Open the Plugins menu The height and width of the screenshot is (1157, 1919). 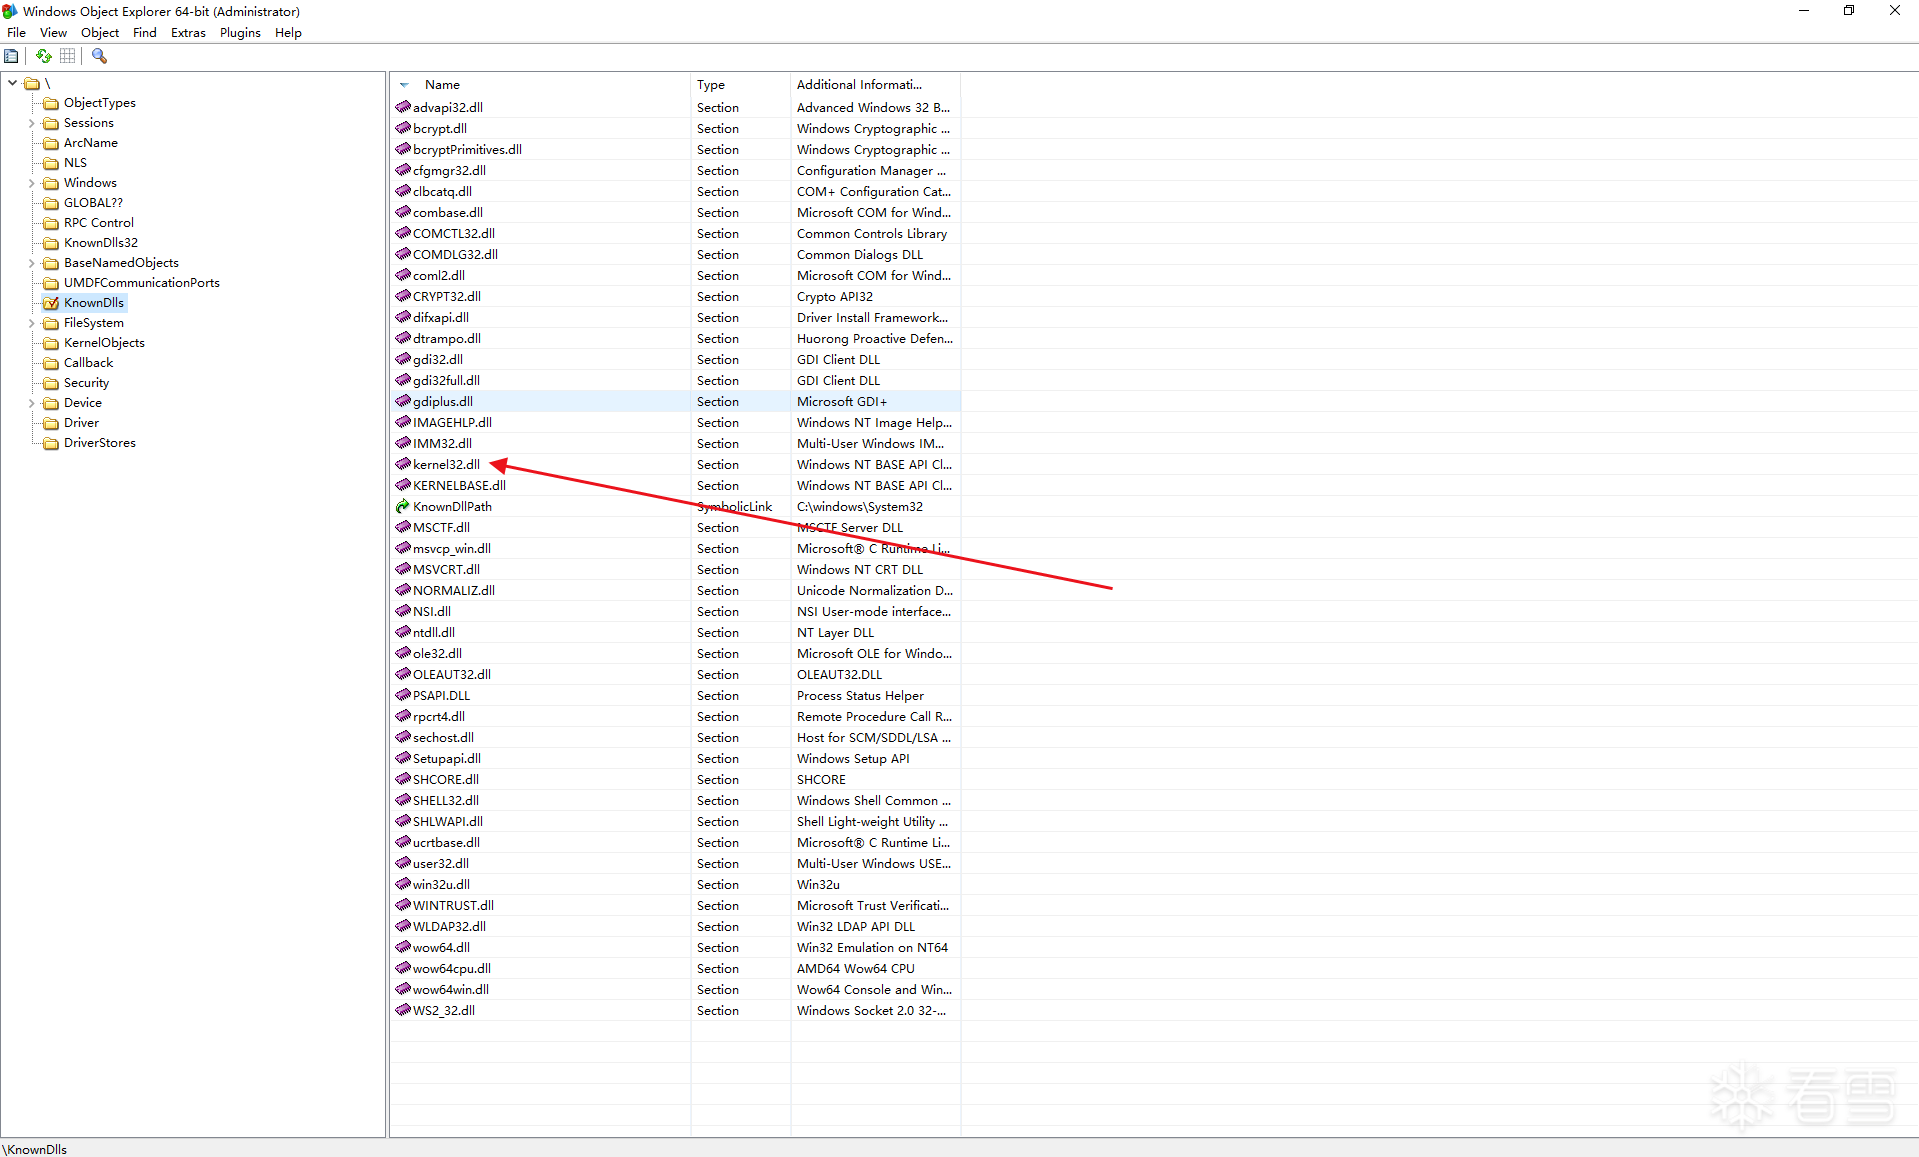coord(240,33)
